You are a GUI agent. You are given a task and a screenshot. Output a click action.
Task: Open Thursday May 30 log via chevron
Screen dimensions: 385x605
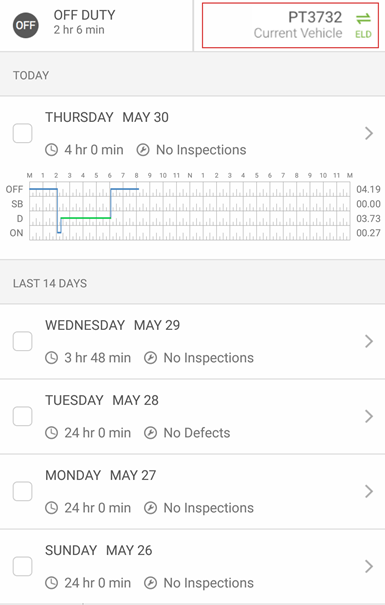point(369,133)
